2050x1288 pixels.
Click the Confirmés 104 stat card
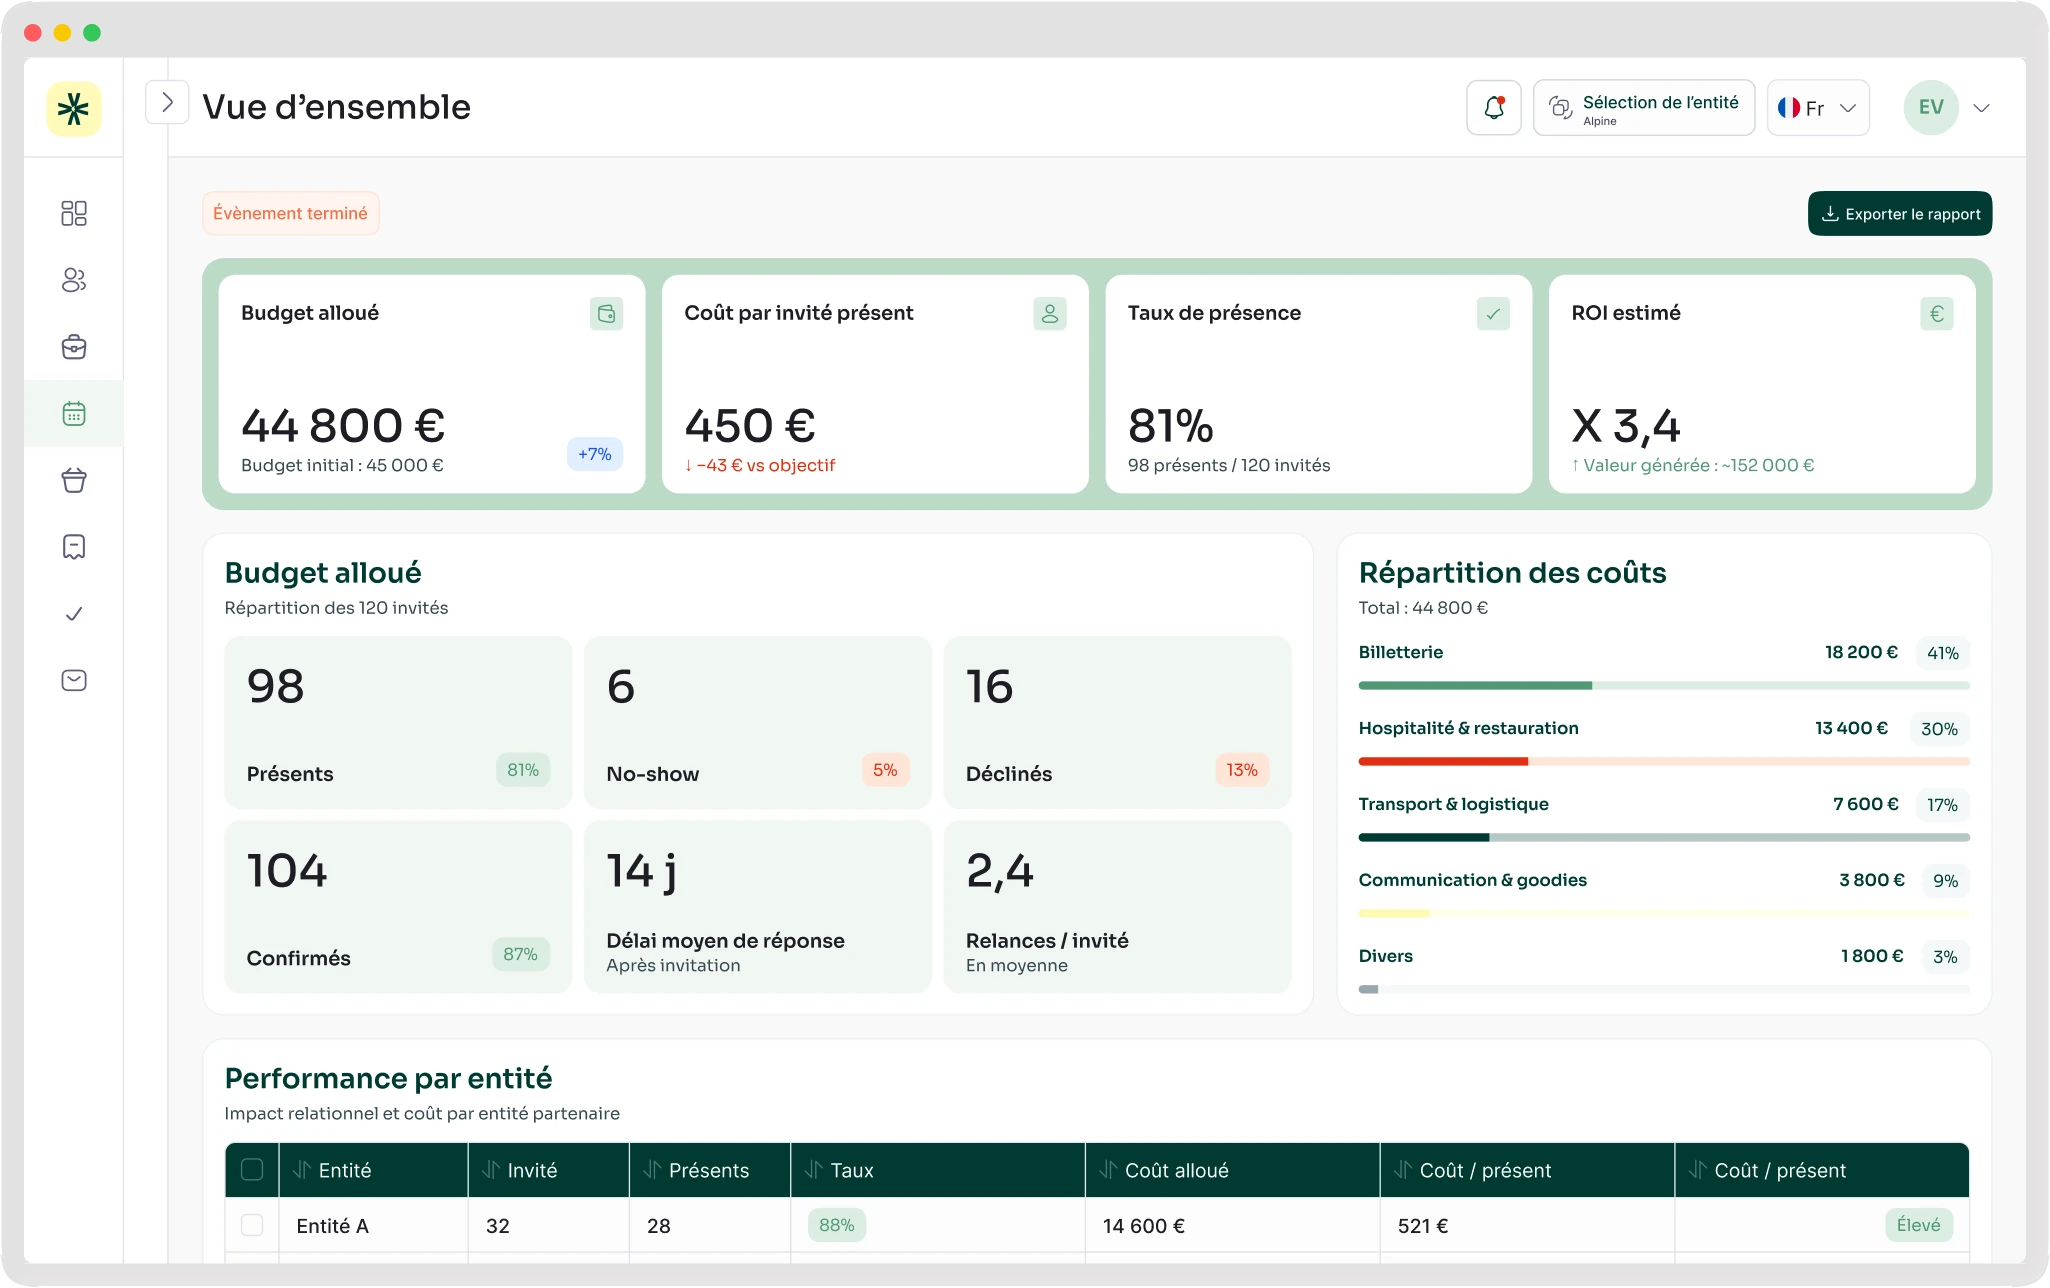click(398, 907)
